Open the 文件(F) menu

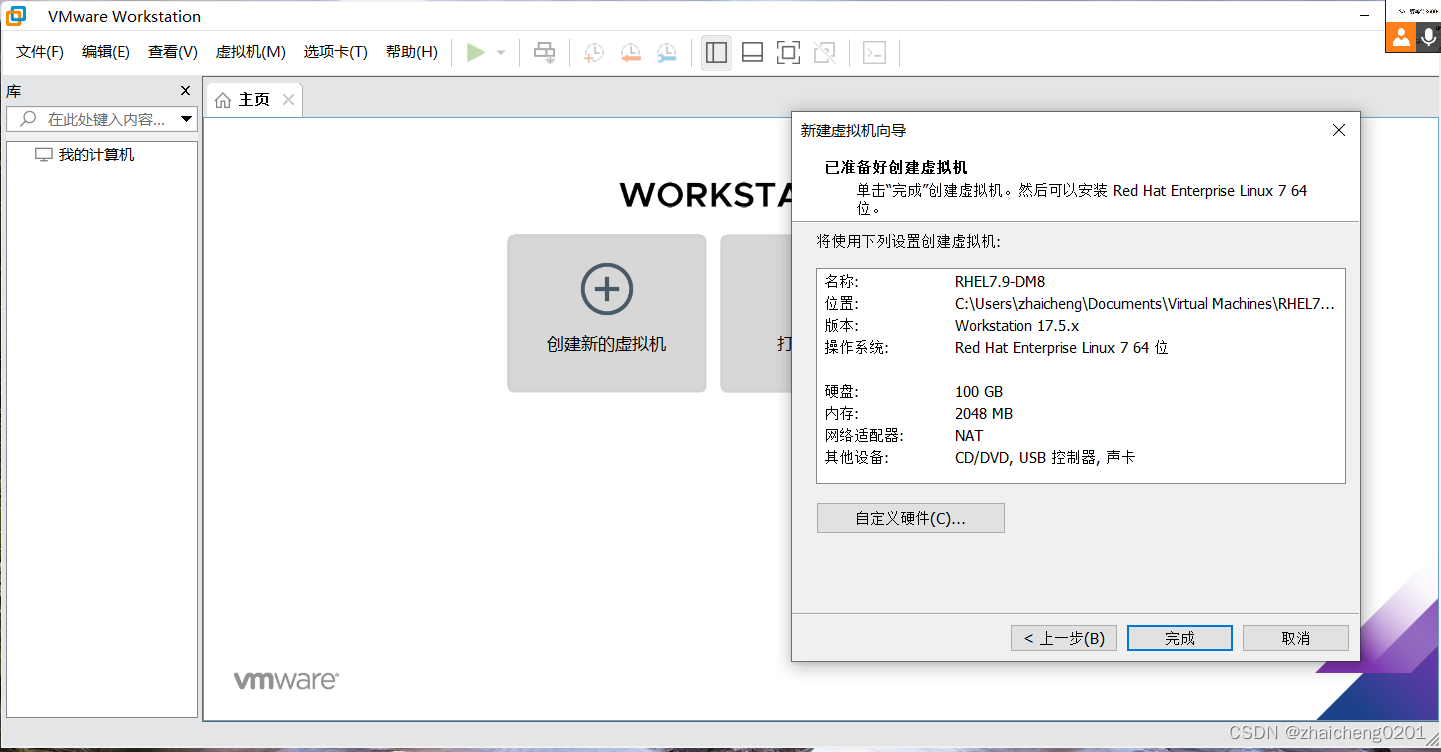coord(40,52)
